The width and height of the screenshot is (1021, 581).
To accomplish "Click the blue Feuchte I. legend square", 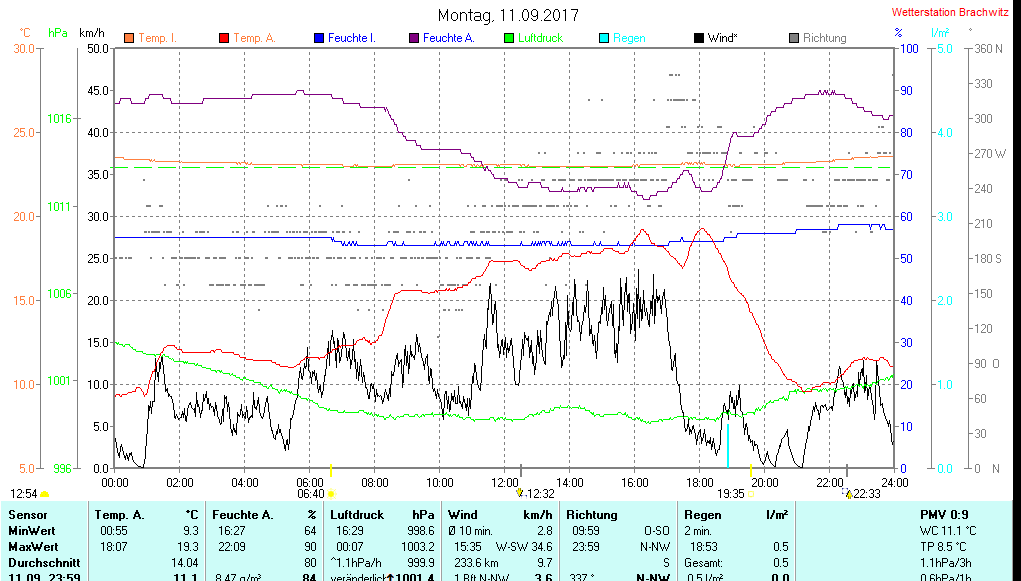I will click(x=319, y=38).
